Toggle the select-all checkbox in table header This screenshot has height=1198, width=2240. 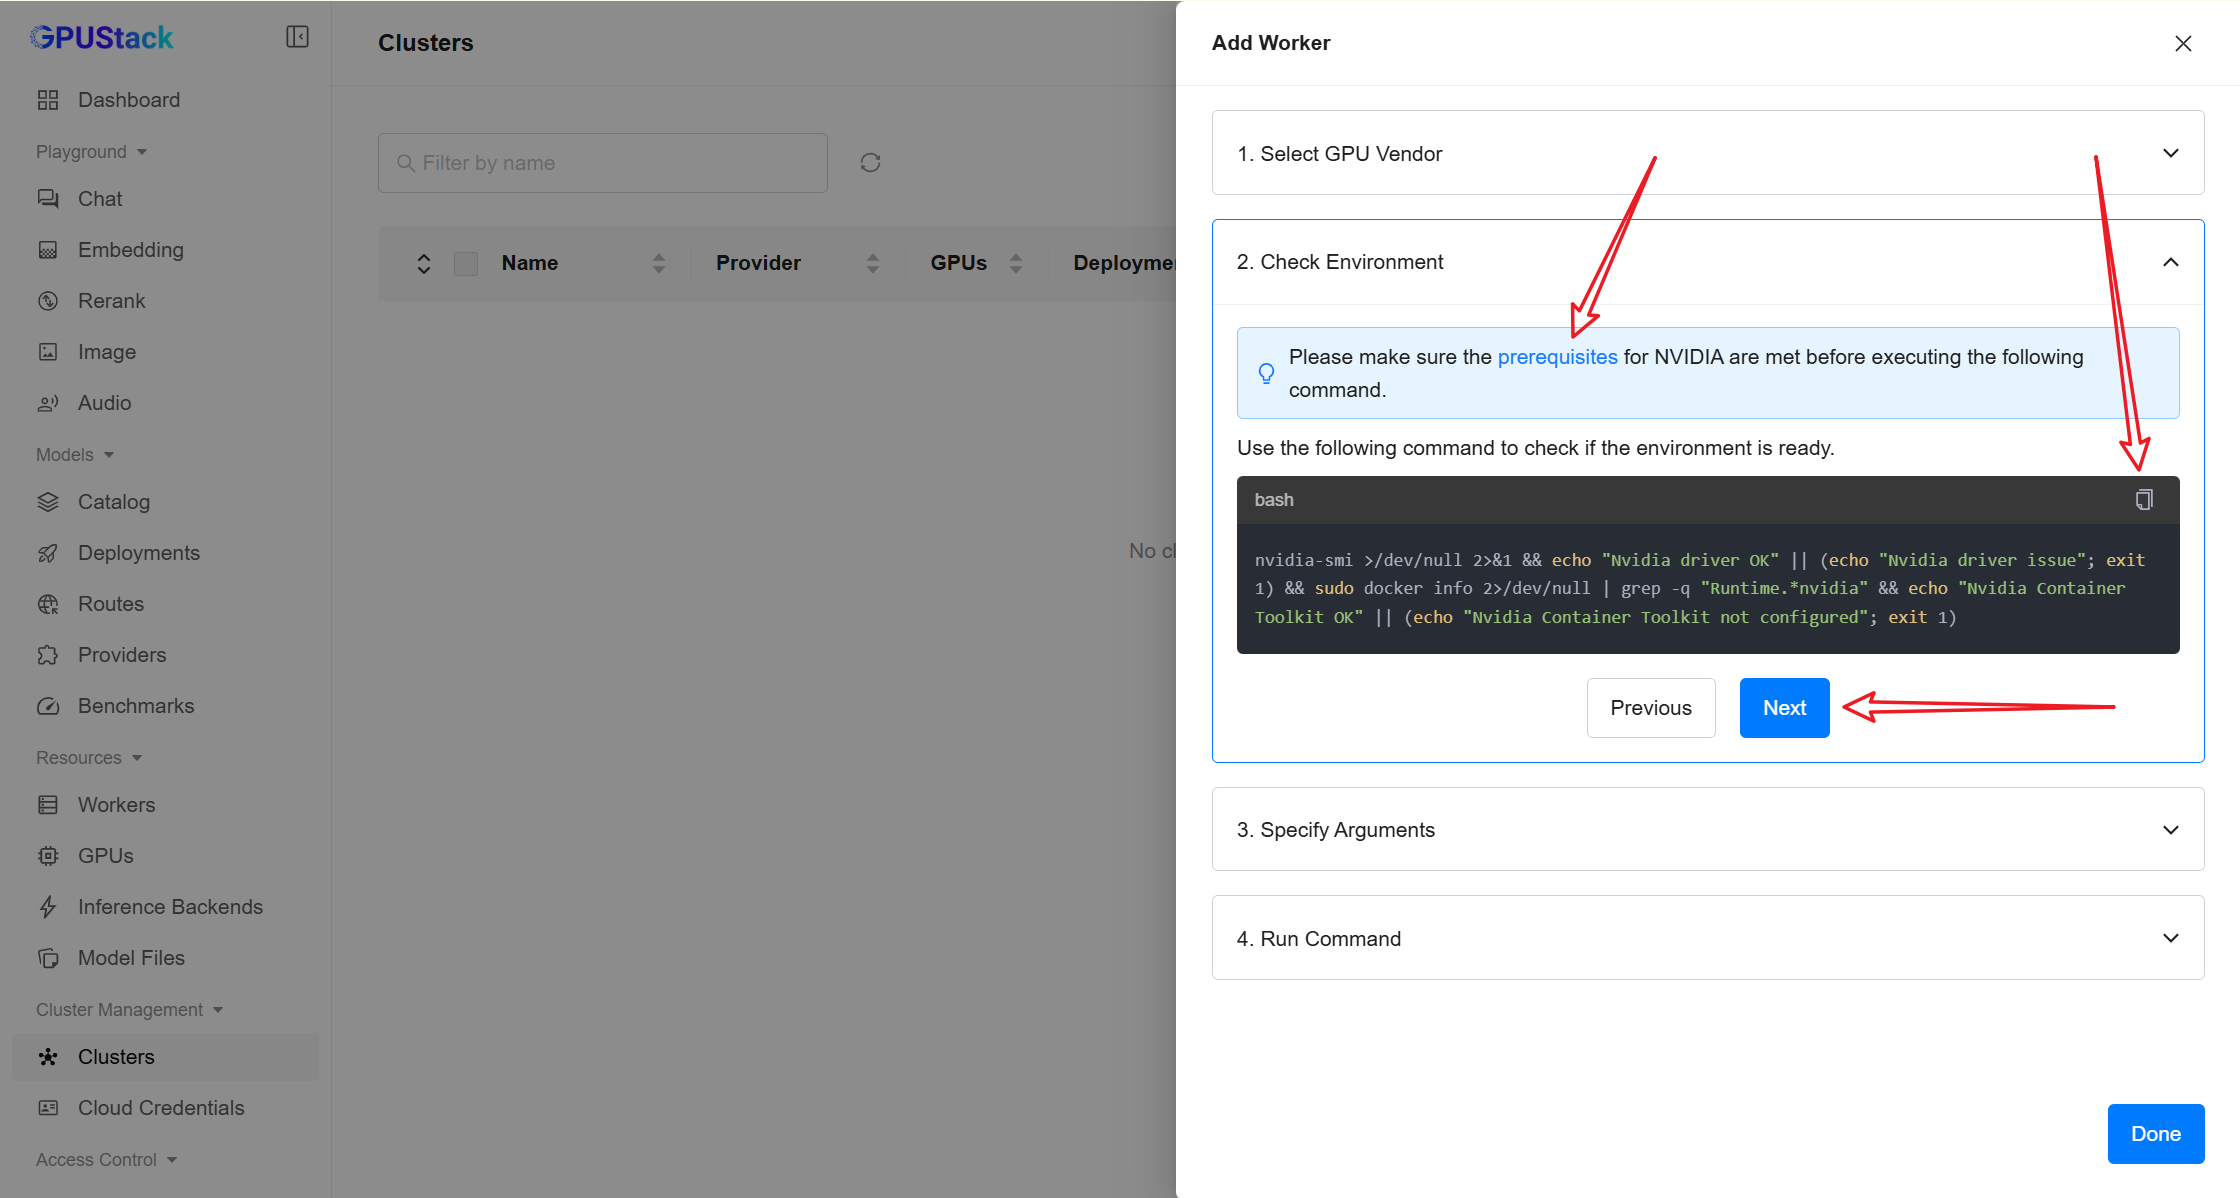pyautogui.click(x=466, y=263)
